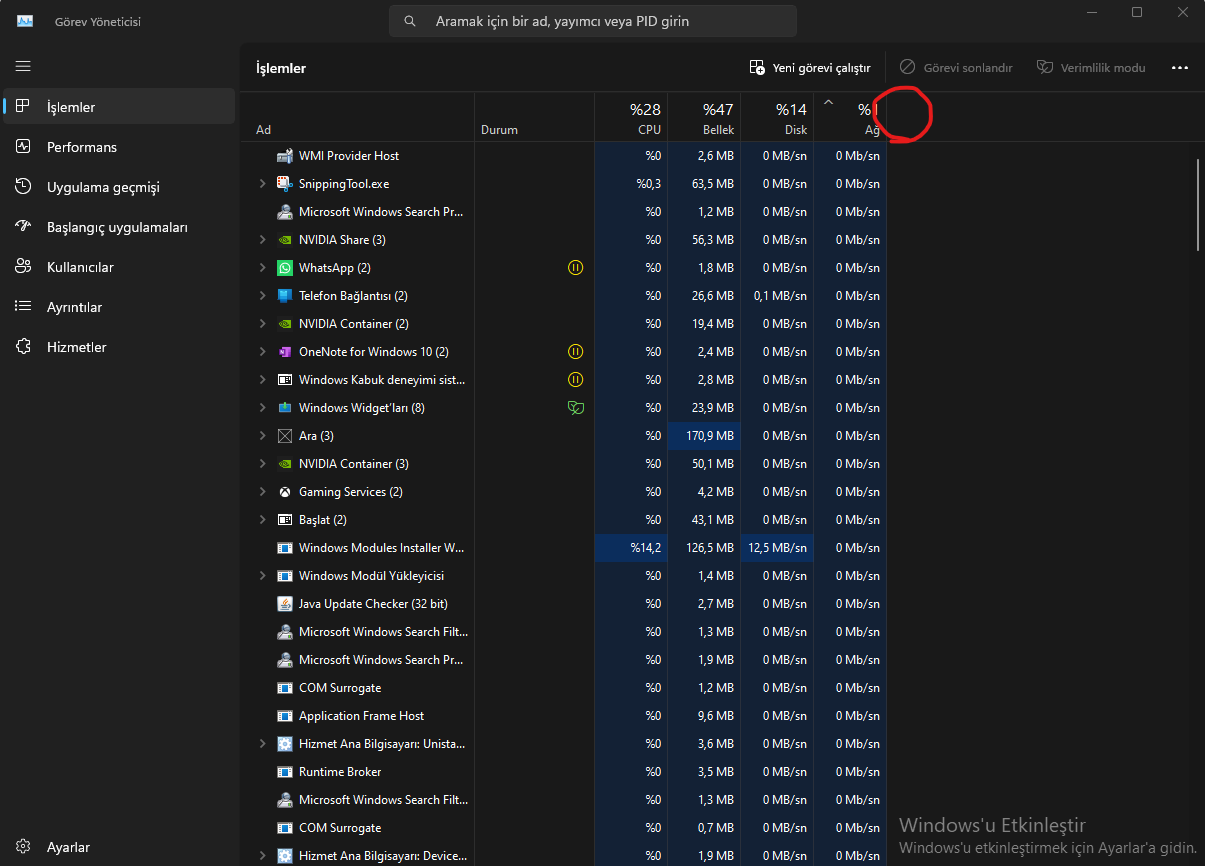Click the search box for name or PID
Viewport: 1205px width, 866px height.
click(x=592, y=21)
